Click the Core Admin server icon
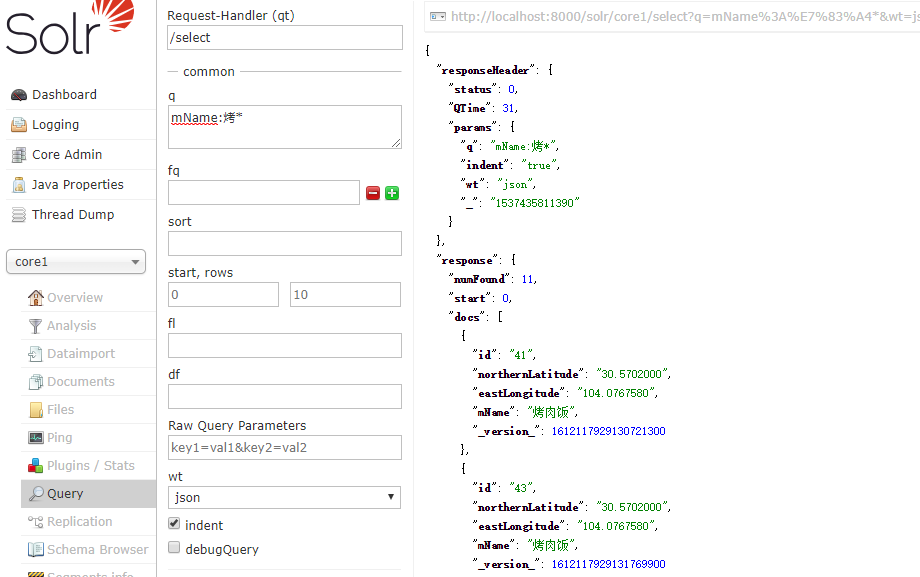Viewport: 920px width, 577px height. point(19,155)
